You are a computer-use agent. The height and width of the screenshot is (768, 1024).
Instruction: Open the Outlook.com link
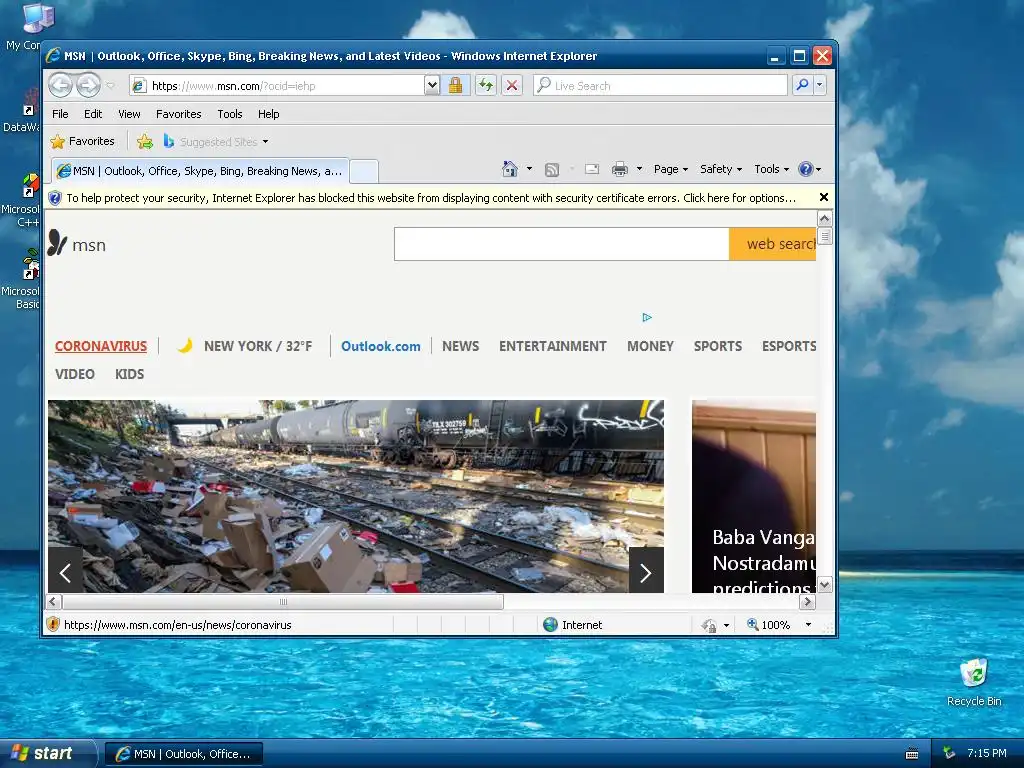click(x=381, y=346)
